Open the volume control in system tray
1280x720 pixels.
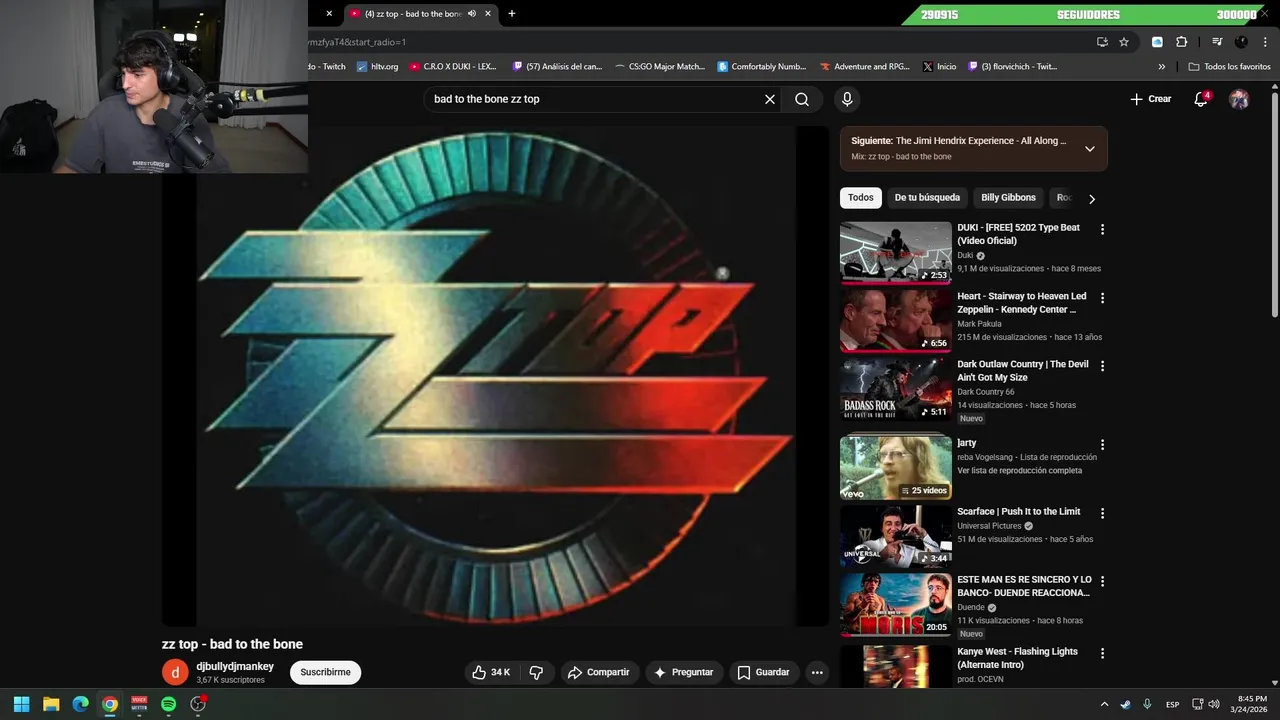(x=1214, y=704)
